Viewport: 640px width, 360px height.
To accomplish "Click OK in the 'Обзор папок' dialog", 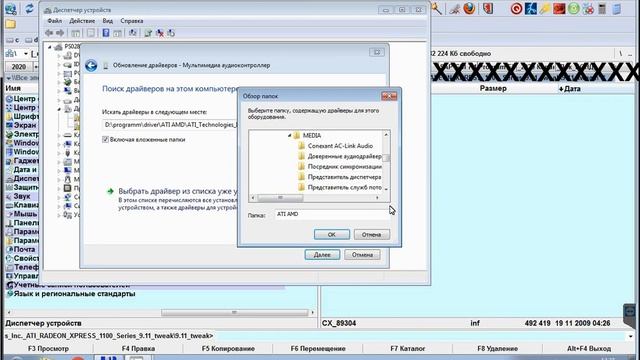I will [332, 235].
